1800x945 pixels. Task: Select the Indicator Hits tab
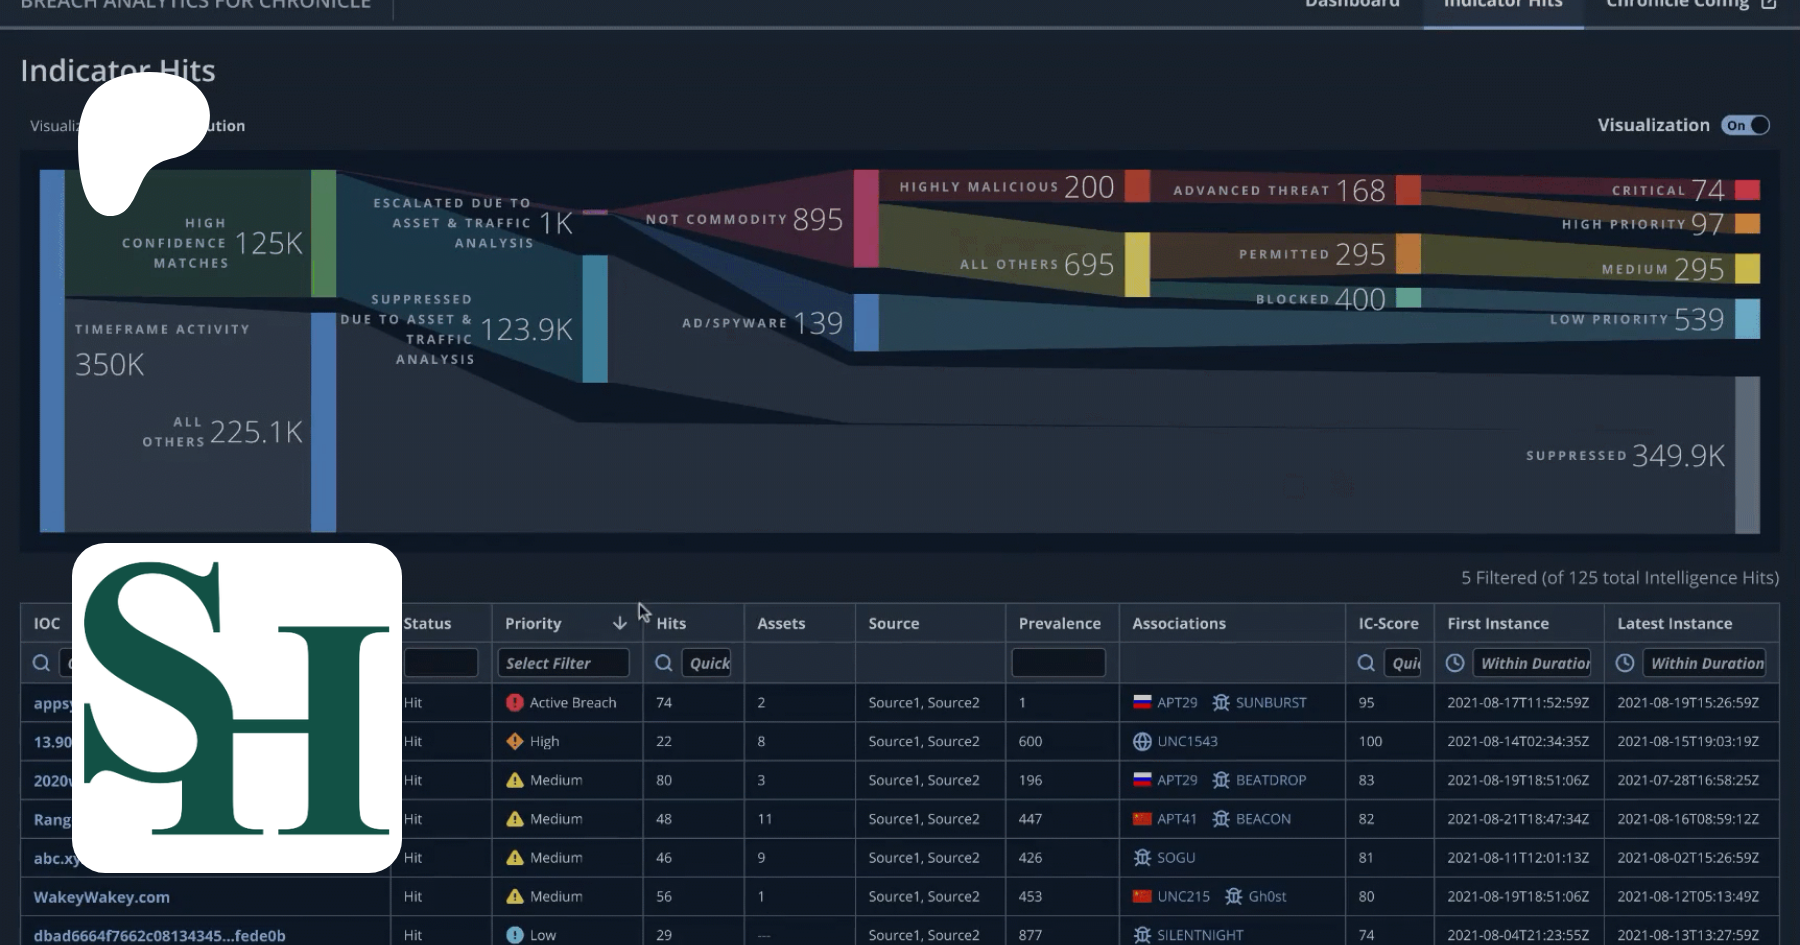[1503, 5]
